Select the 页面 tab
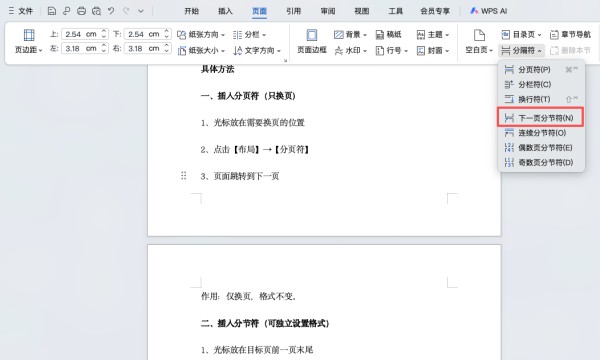Image resolution: width=600 pixels, height=360 pixels. click(259, 11)
